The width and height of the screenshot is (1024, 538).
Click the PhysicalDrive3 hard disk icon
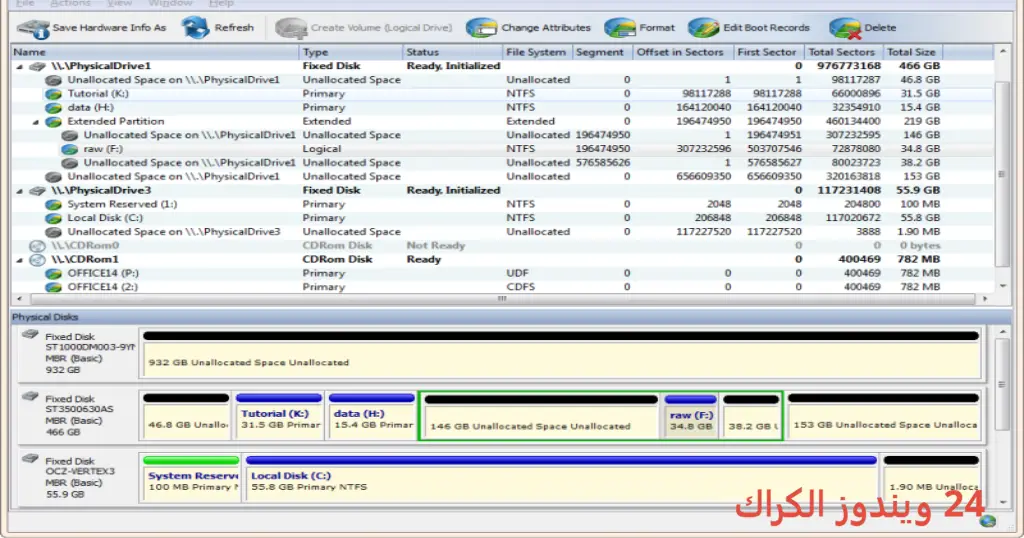coord(38,191)
